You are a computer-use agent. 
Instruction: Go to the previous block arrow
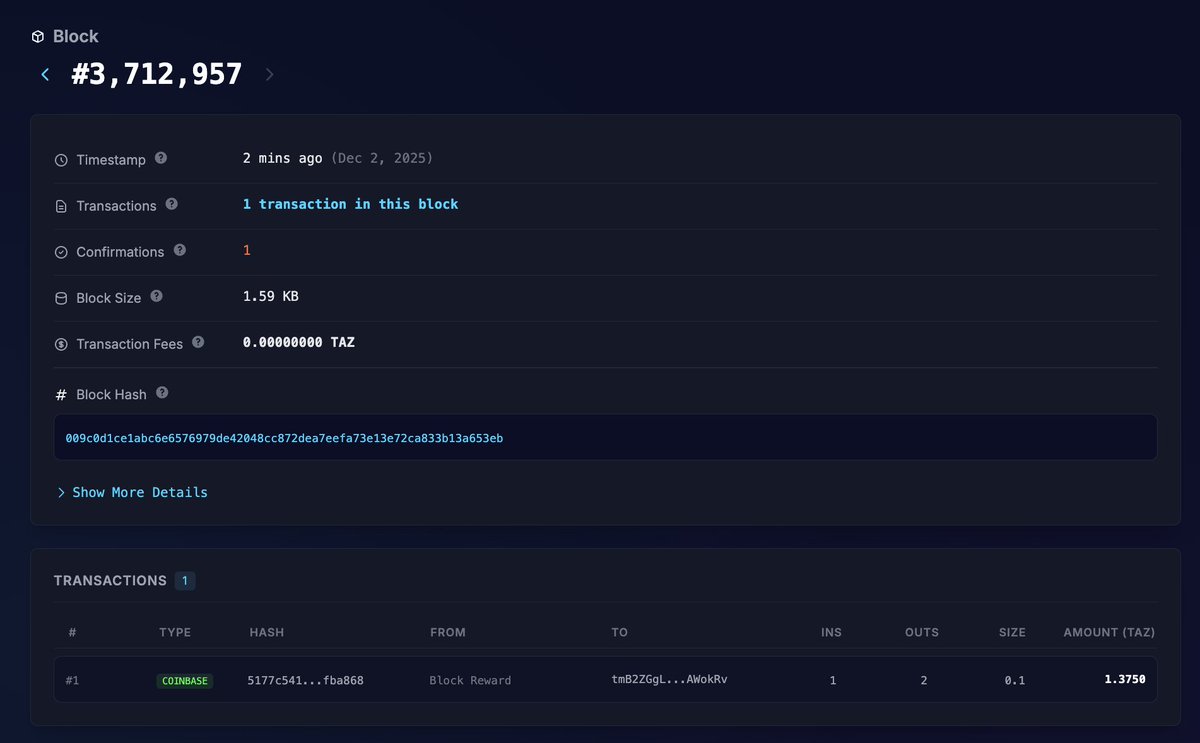click(45, 74)
